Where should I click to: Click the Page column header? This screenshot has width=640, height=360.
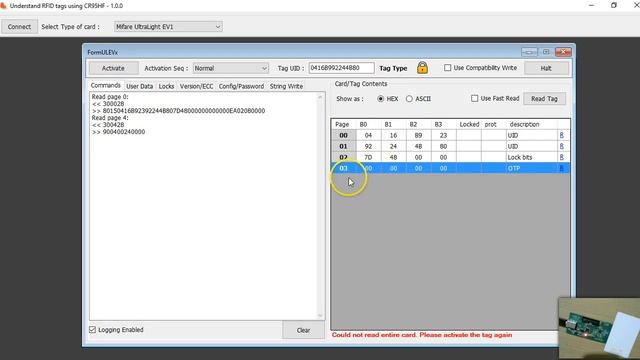(x=344, y=124)
